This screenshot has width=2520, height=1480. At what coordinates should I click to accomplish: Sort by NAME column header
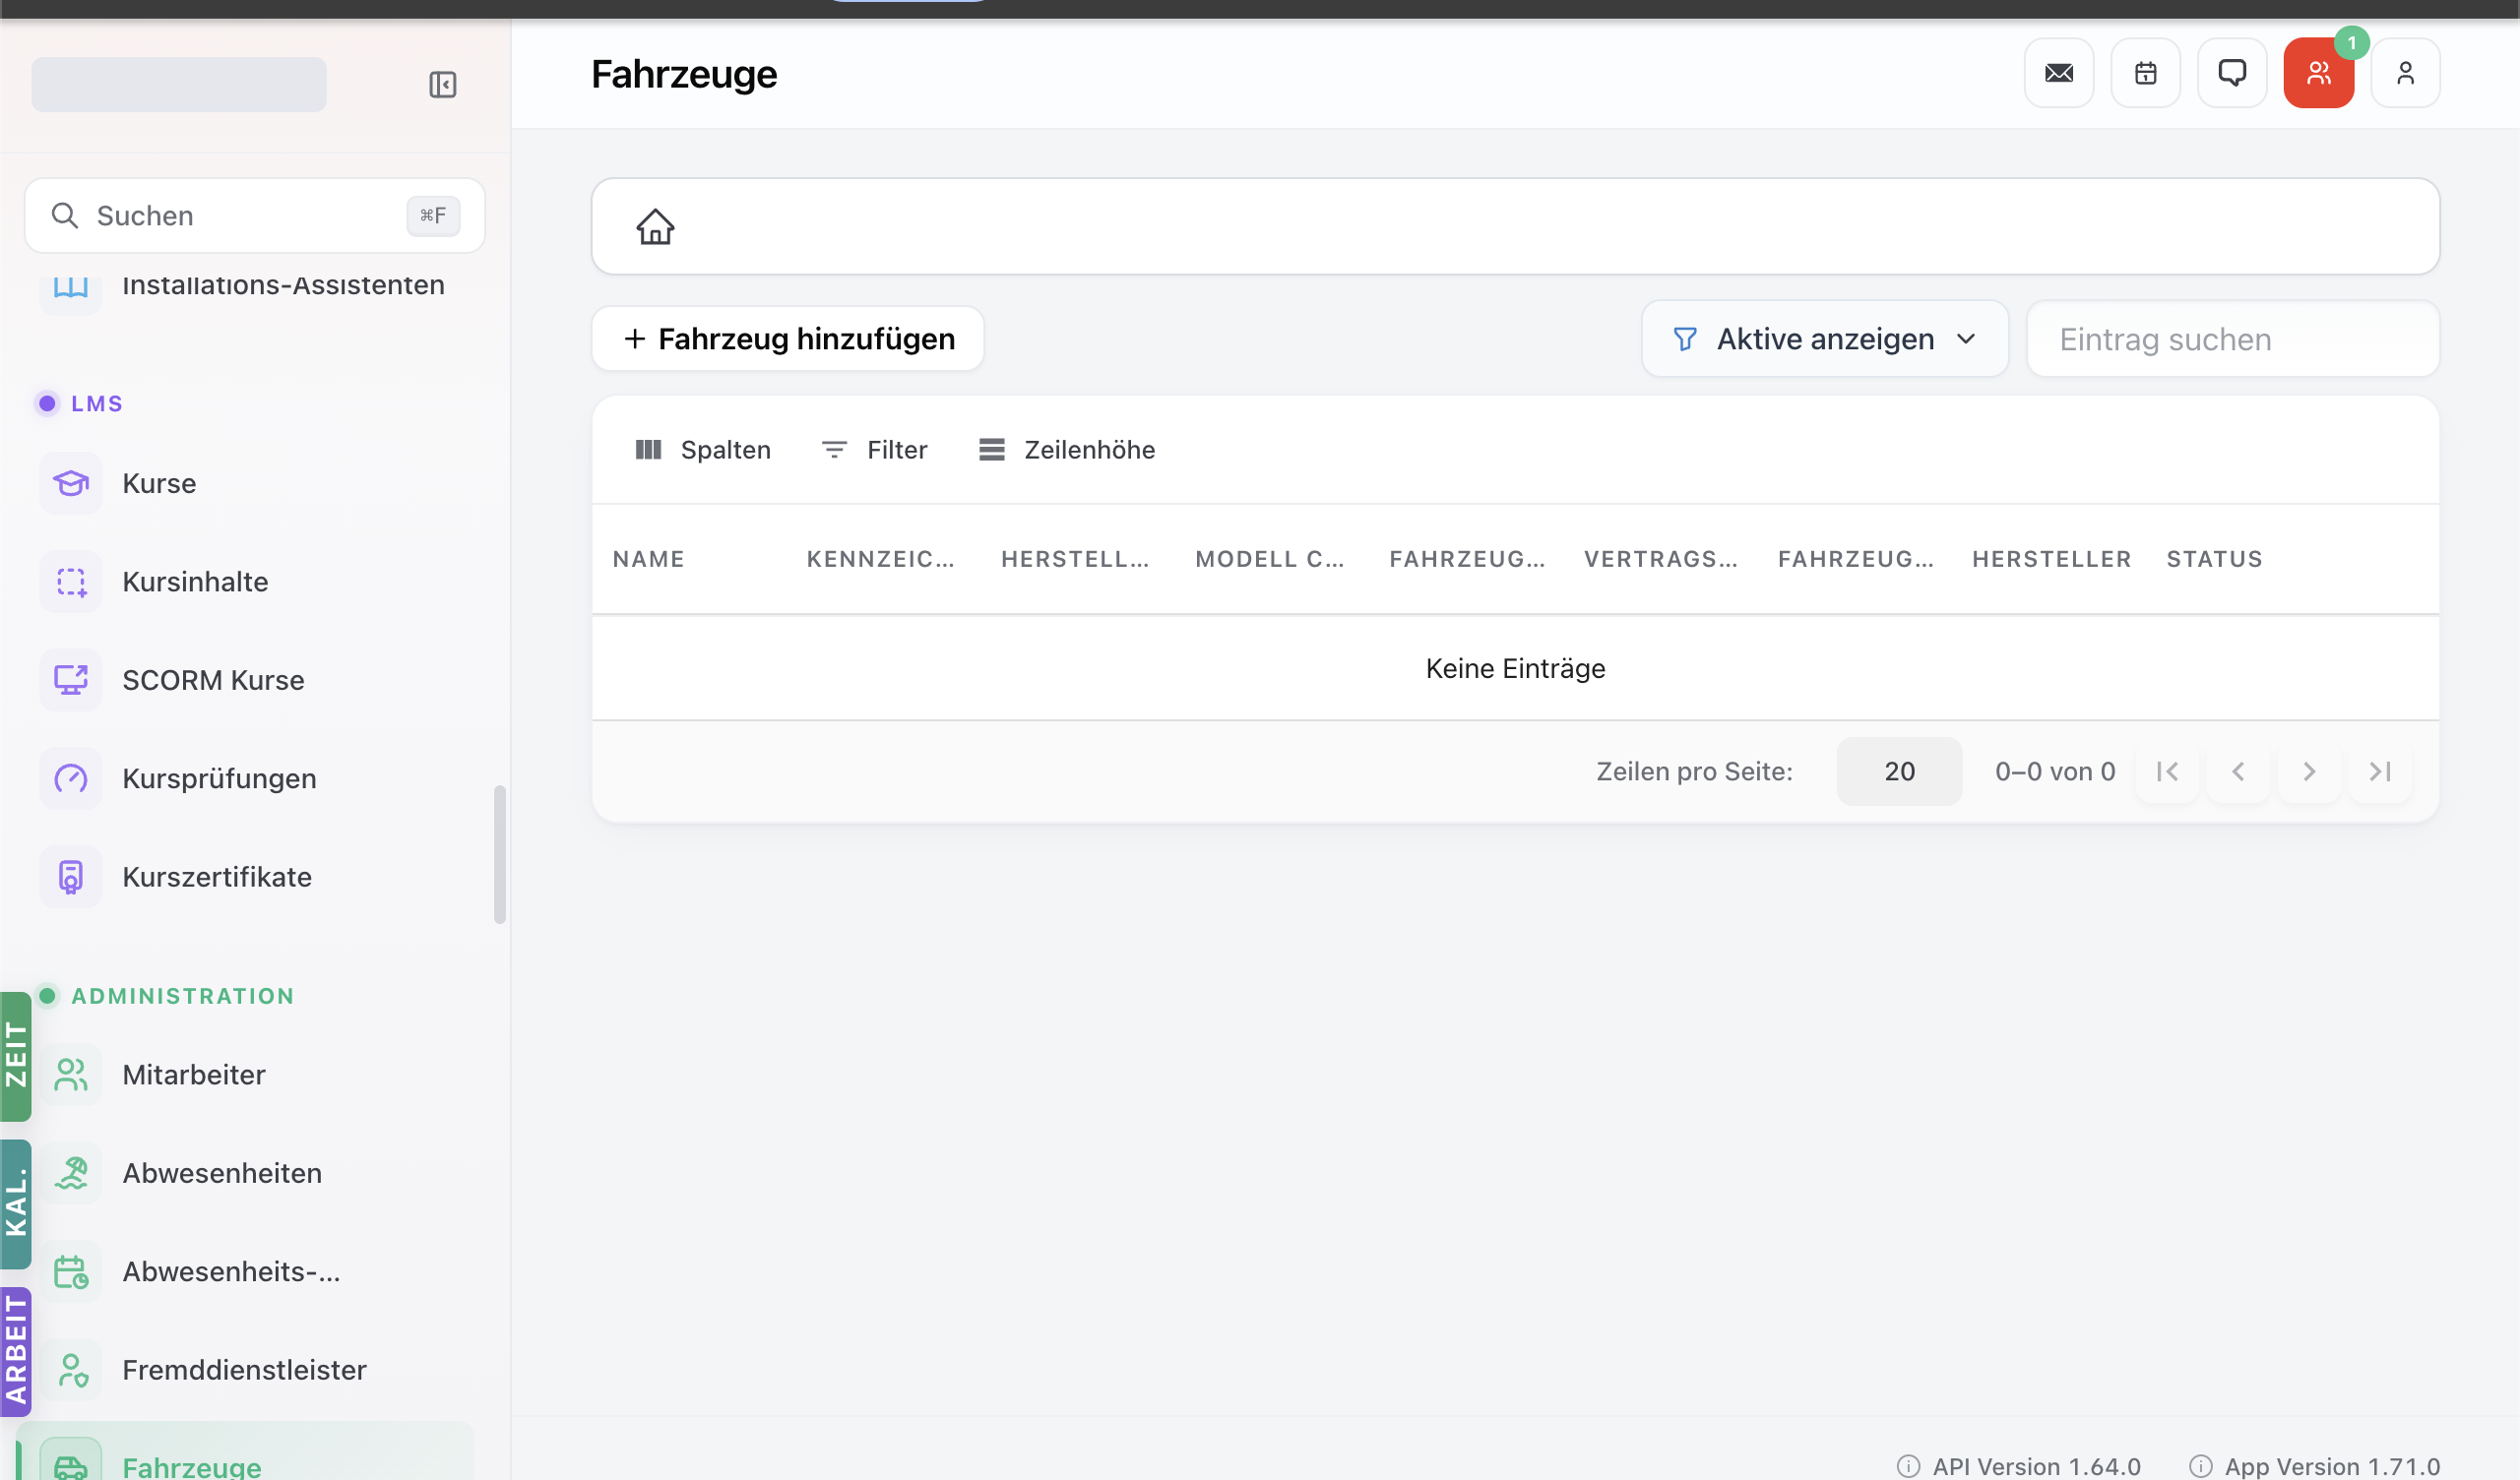click(x=649, y=559)
